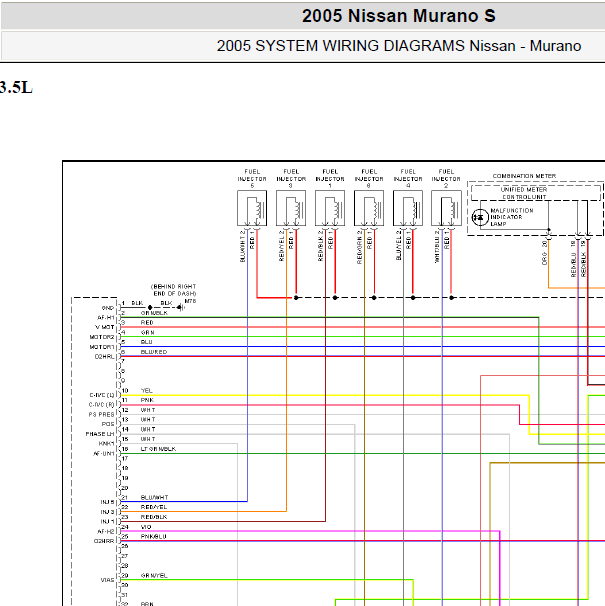Select the 'BLU/RED' wire label at pin 6
The image size is (605, 606).
[x=154, y=352]
